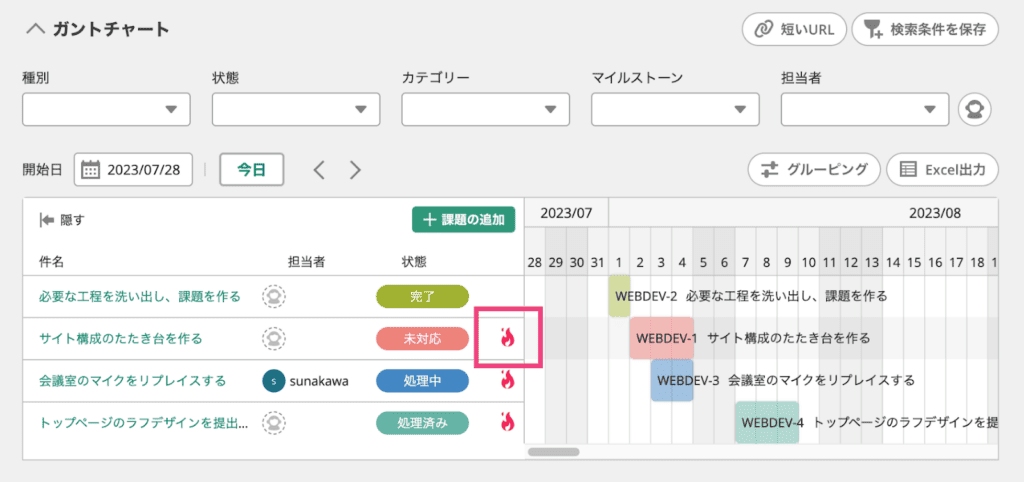Go to next period with right arrow
Viewport: 1024px width, 482px height.
(355, 170)
